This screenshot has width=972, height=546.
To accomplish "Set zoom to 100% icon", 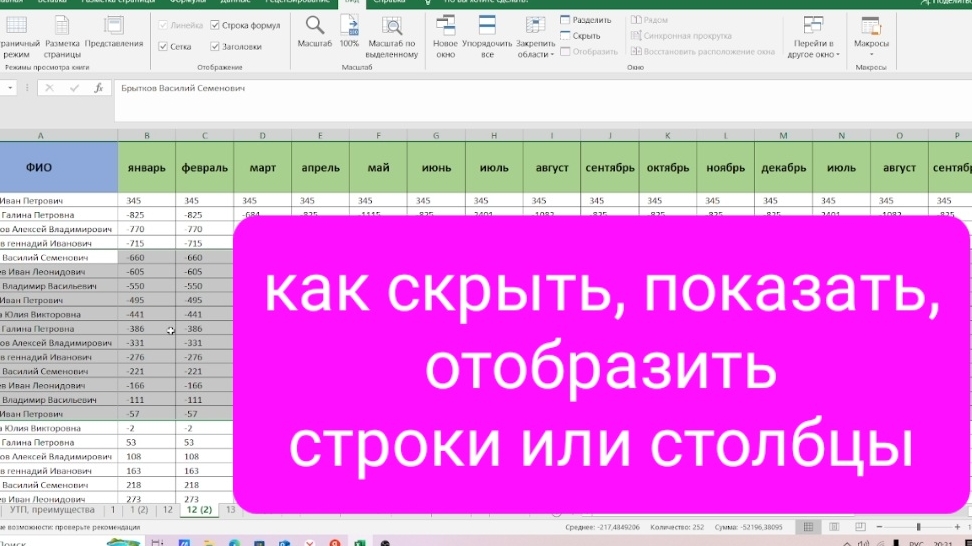I will (x=349, y=32).
